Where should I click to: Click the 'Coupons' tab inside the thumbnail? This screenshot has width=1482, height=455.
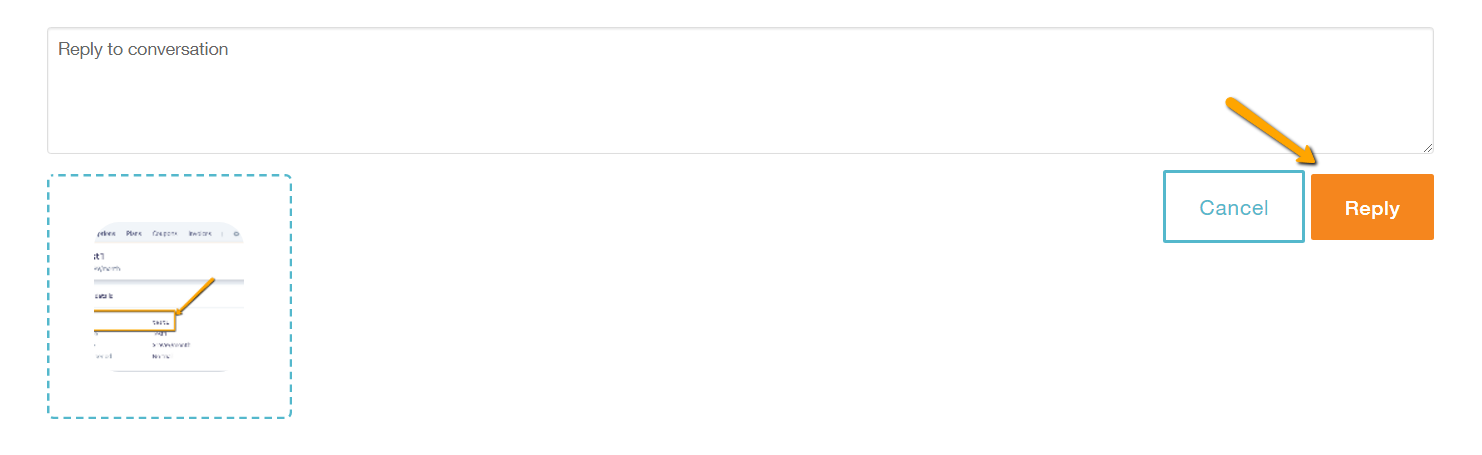pos(165,234)
